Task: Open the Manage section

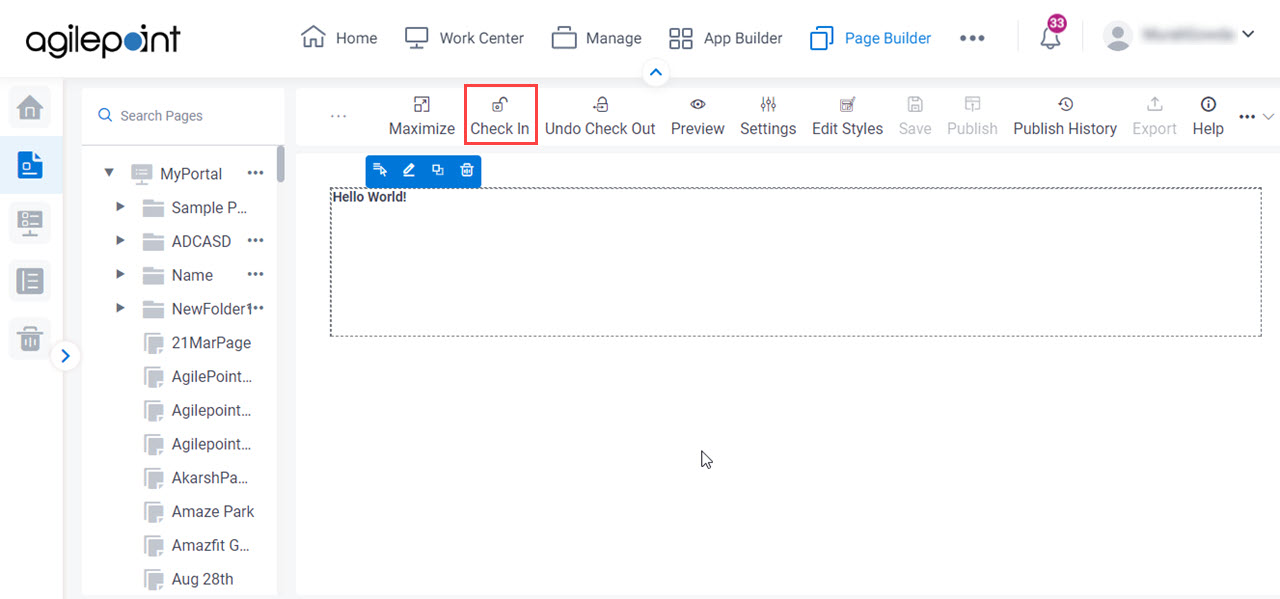Action: [x=596, y=38]
